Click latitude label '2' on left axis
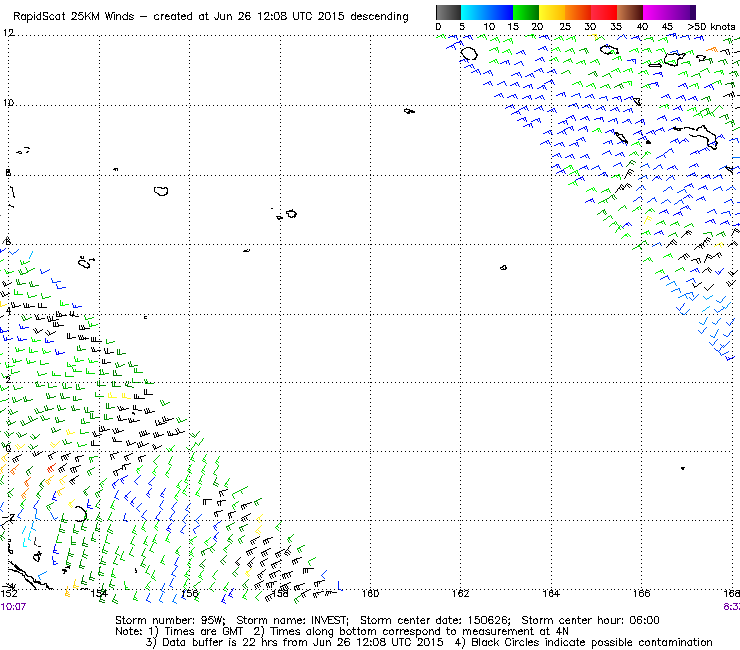Screen dimensions: 740x650 [8, 380]
